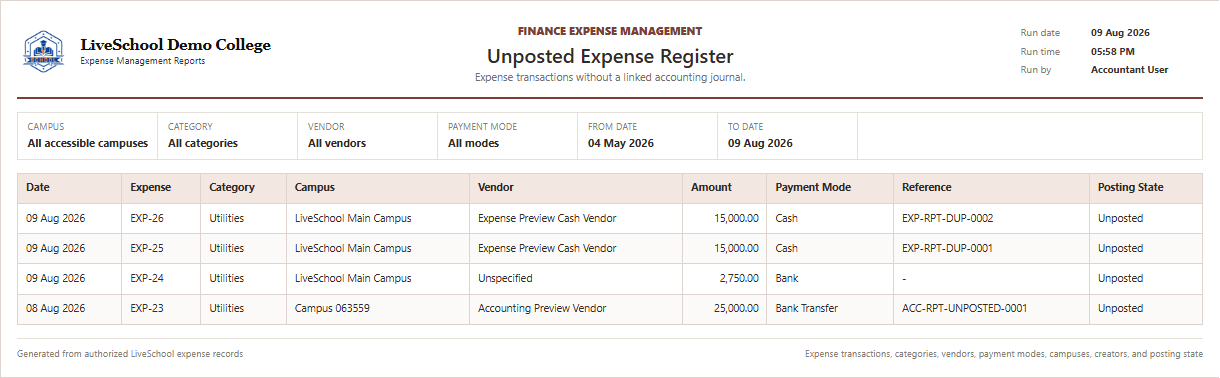
Task: Click the footer note about authorized expense records
Action: 130,354
